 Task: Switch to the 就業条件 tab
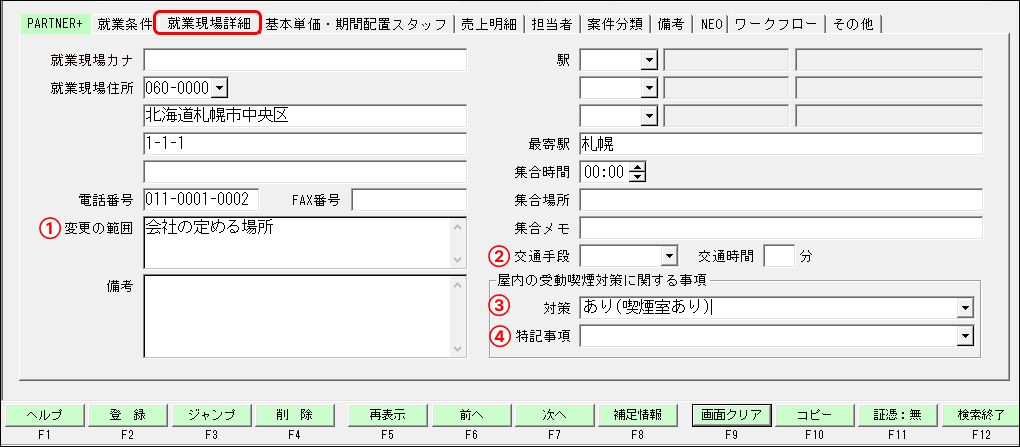[x=124, y=24]
